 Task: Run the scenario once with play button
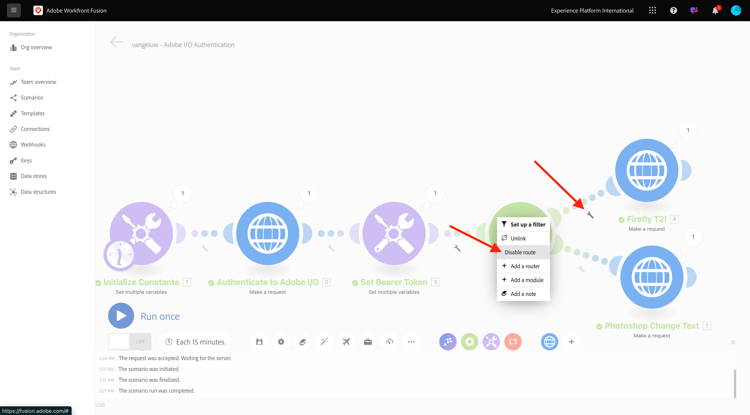click(x=121, y=316)
